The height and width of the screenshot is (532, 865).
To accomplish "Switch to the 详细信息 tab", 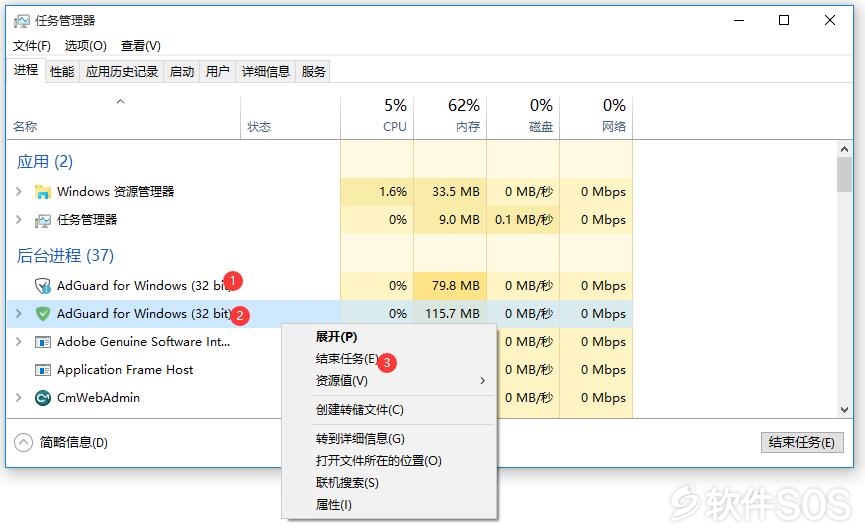I will click(x=266, y=72).
